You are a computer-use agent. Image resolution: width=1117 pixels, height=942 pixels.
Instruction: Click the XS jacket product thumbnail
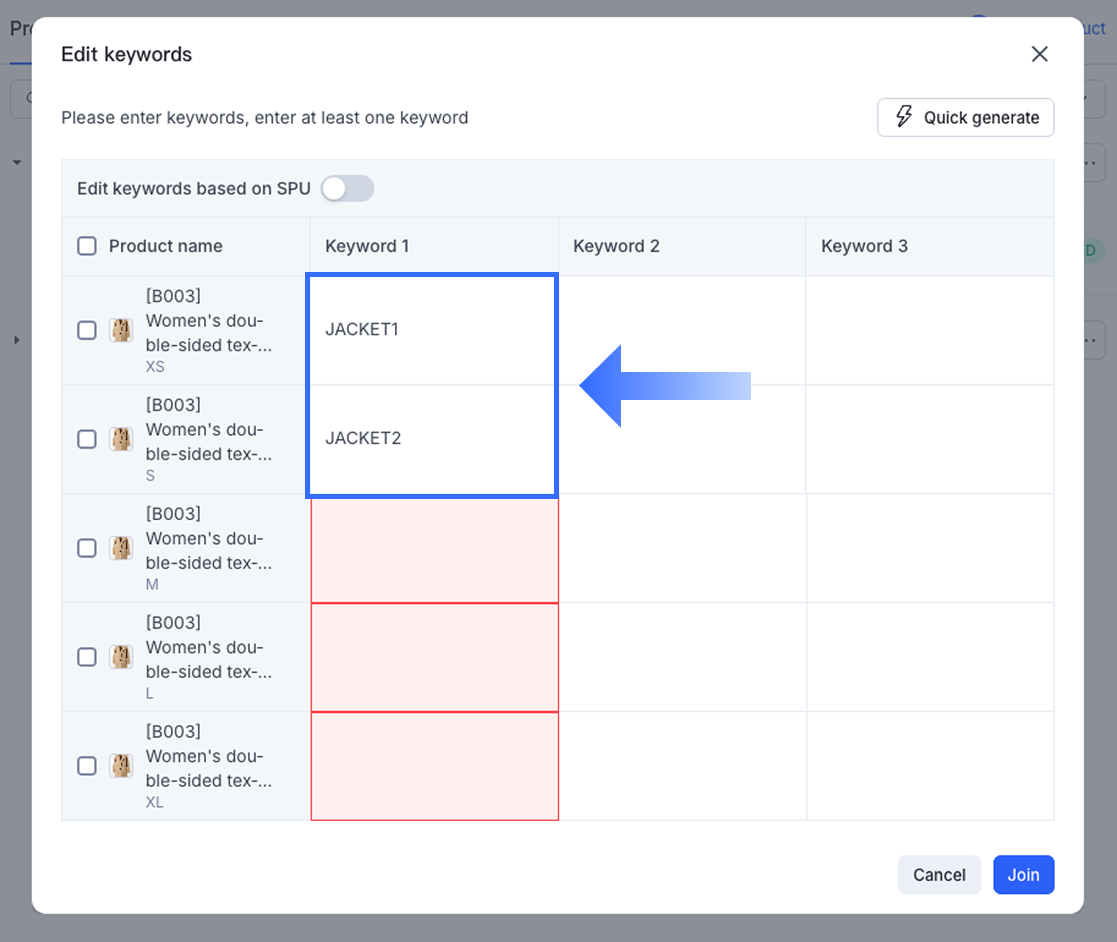coord(121,330)
